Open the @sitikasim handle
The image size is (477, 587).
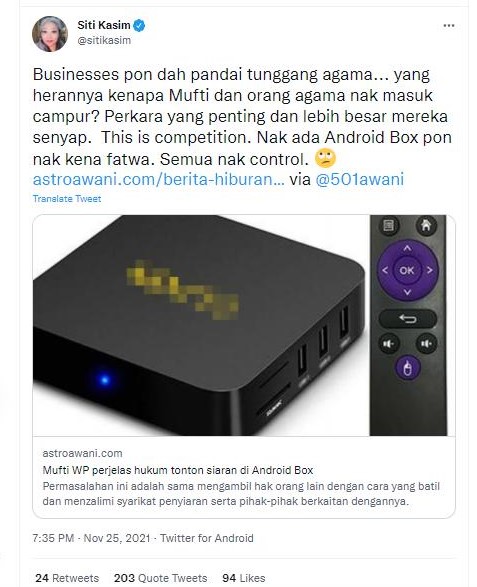pyautogui.click(x=104, y=40)
